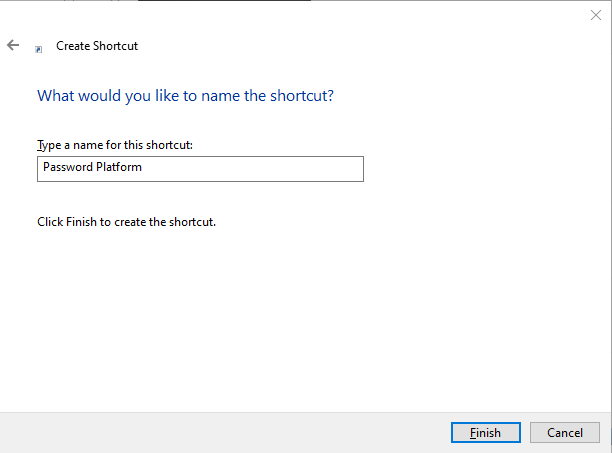
Task: Click the underlined 'F' on the Finish button
Action: point(472,432)
